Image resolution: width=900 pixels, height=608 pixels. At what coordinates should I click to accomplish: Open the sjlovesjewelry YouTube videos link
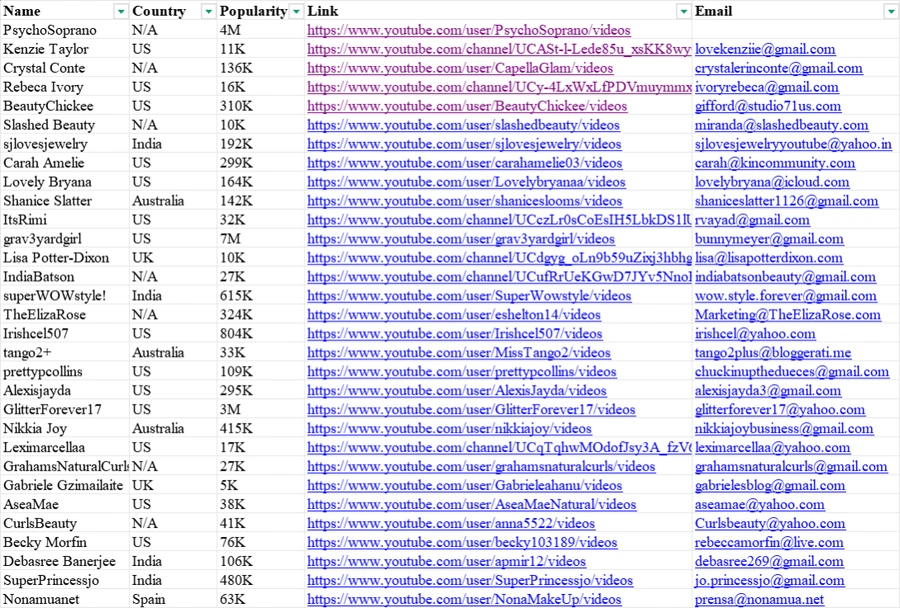[464, 144]
